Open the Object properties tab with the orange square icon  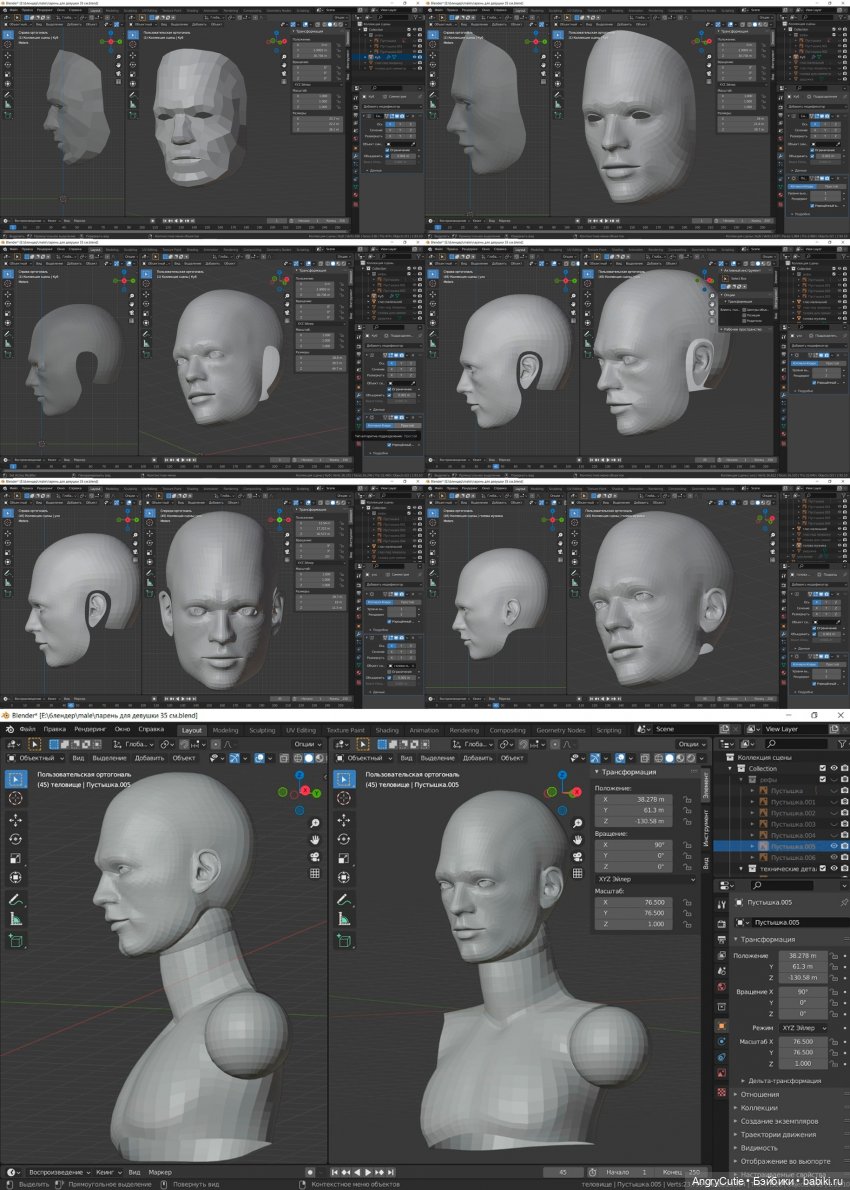722,1026
